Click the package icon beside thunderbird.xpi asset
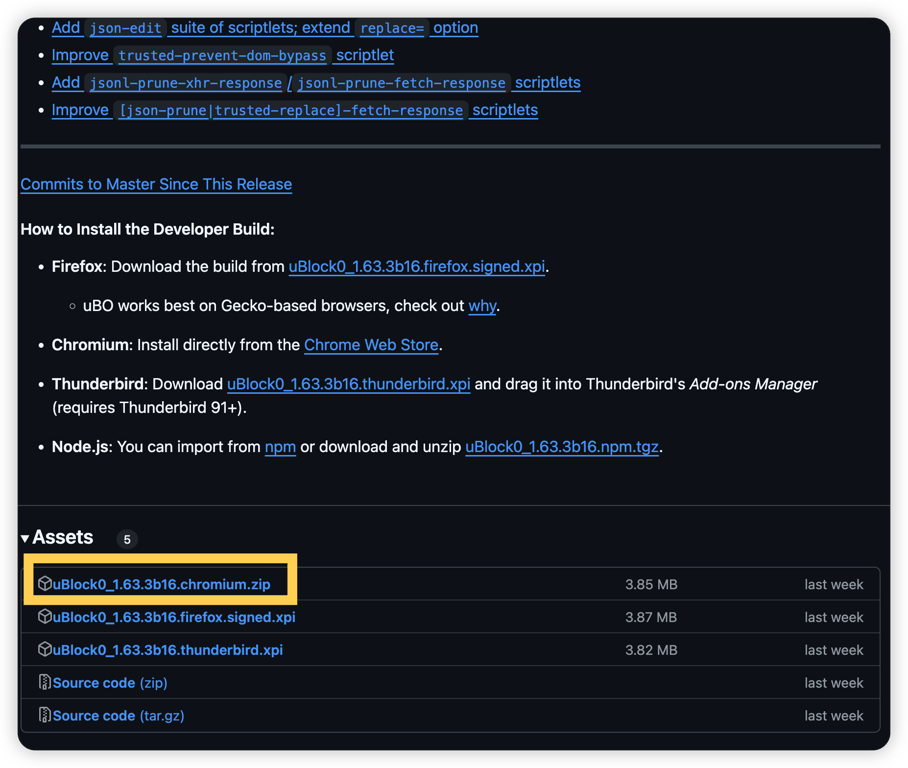908x768 pixels. click(45, 649)
